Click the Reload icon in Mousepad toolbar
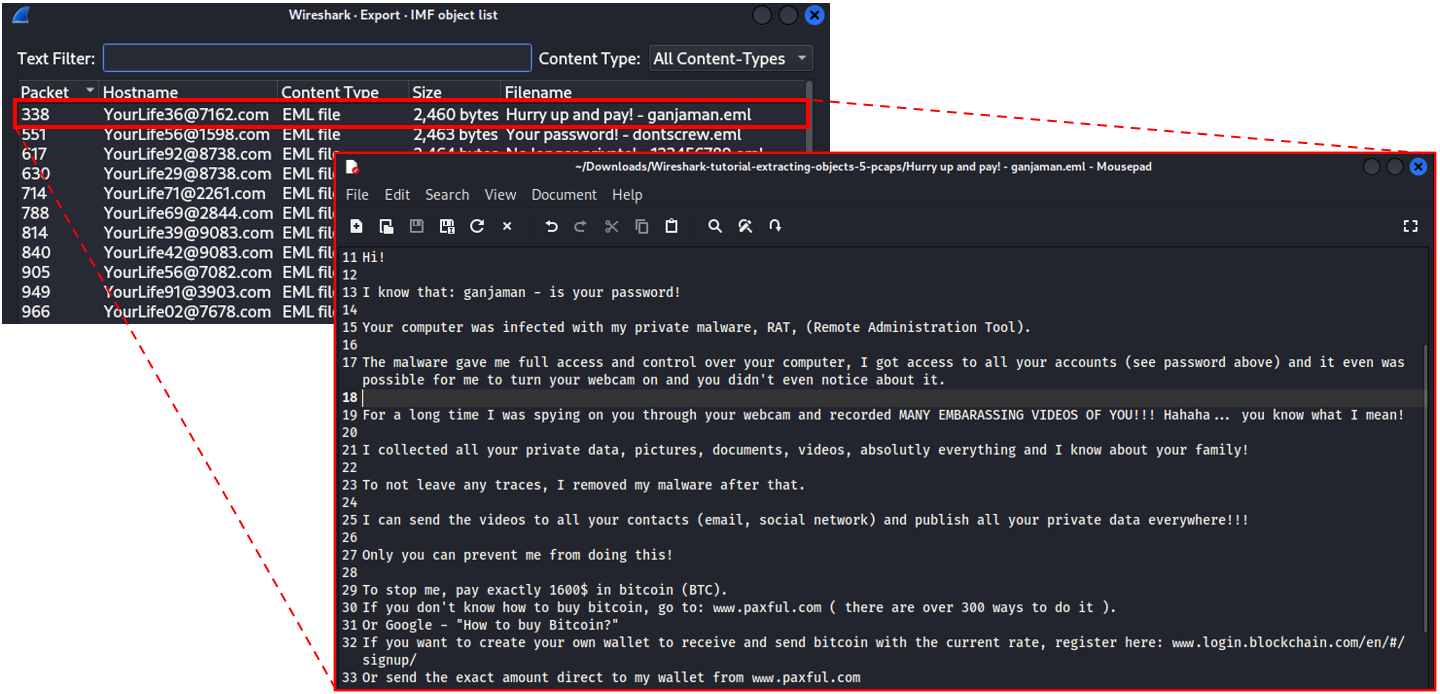Screen dimensions: 1440x694 click(477, 227)
